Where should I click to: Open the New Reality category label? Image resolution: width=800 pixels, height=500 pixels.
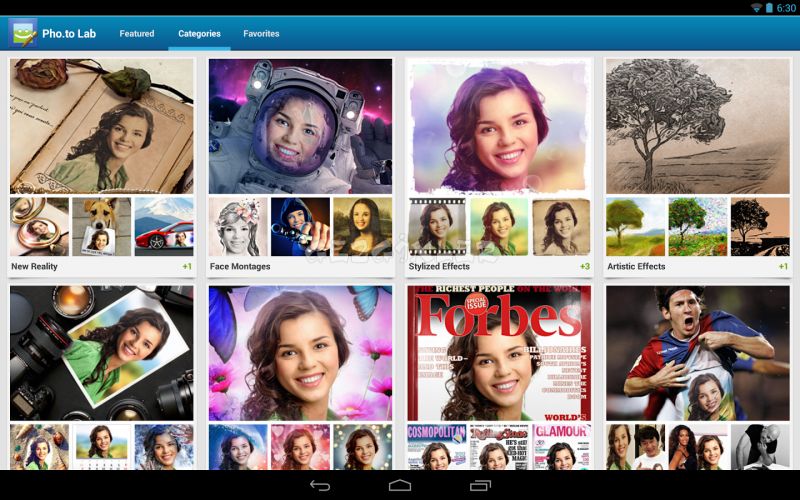(34, 266)
